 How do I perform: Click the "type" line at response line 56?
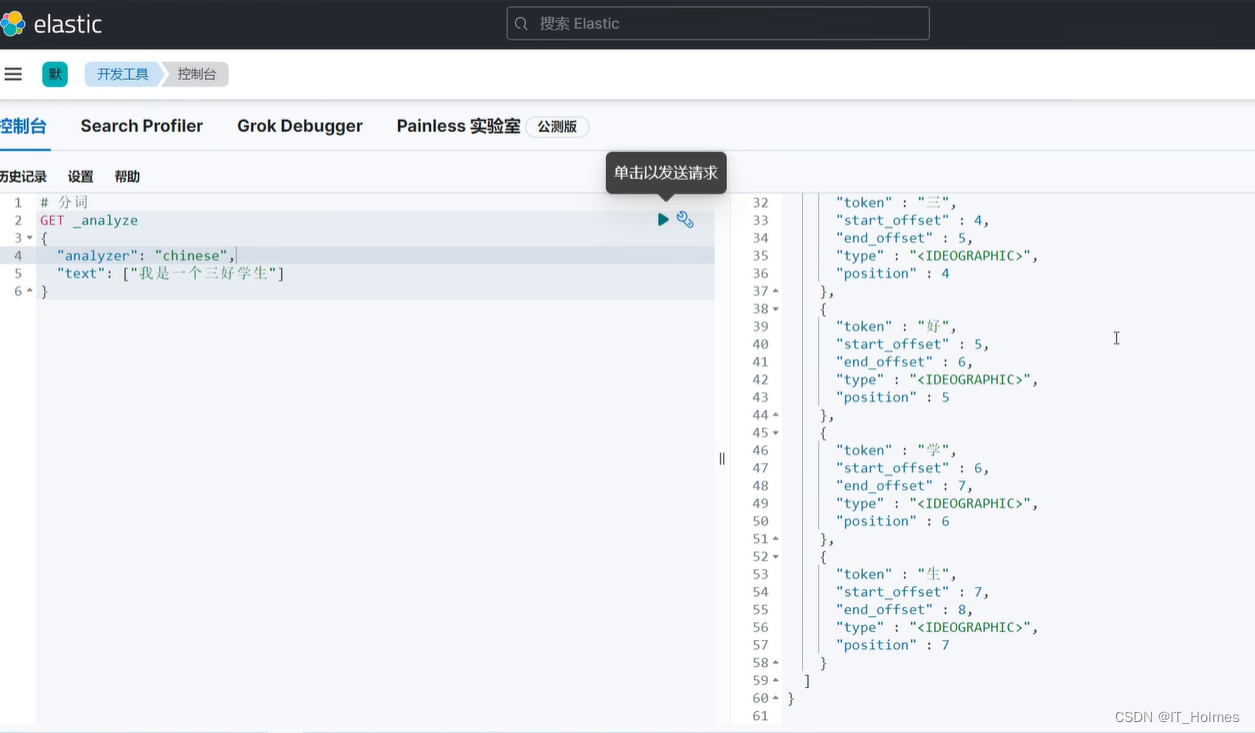tap(937, 628)
